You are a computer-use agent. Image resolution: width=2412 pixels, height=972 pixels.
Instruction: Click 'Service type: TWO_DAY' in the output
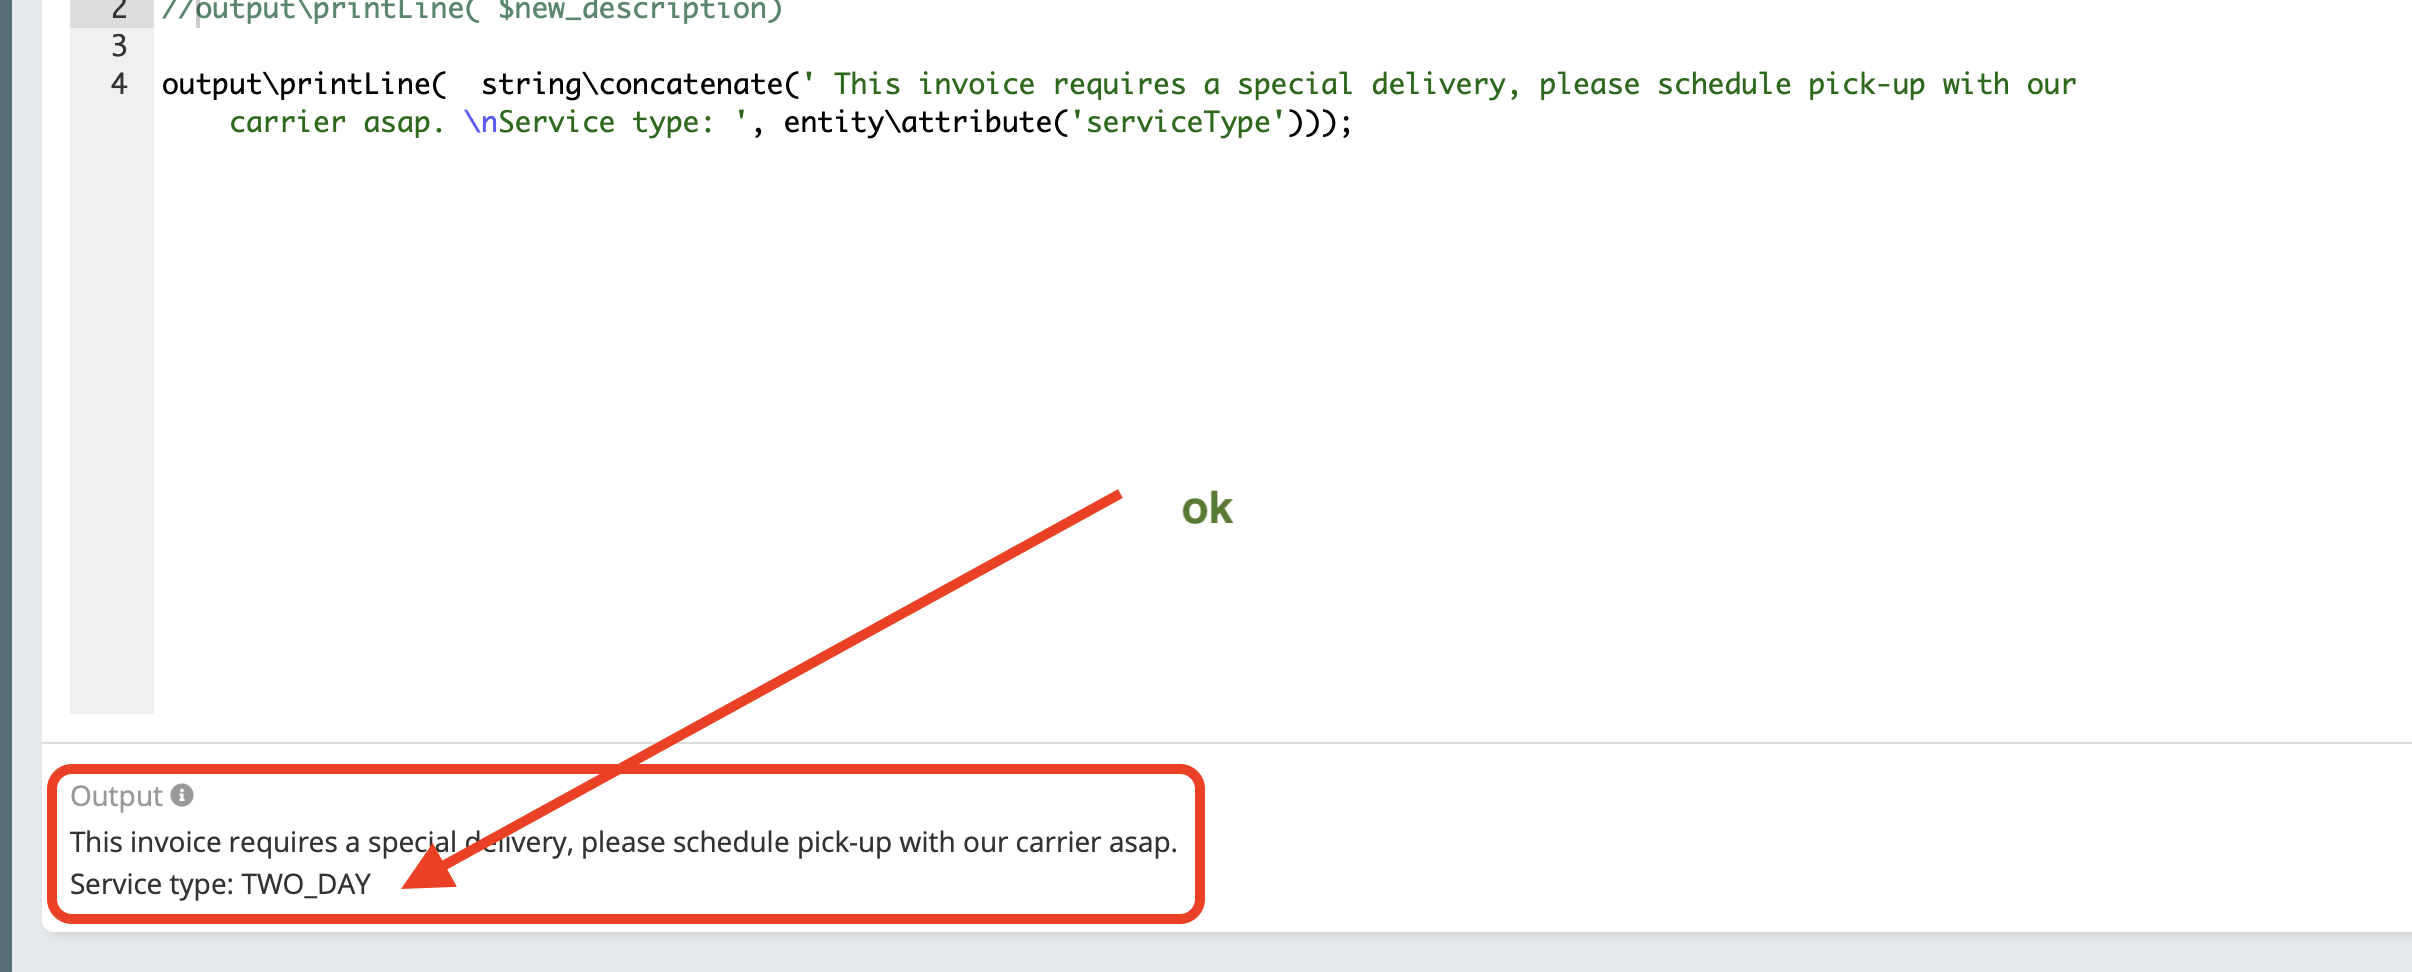pyautogui.click(x=220, y=884)
